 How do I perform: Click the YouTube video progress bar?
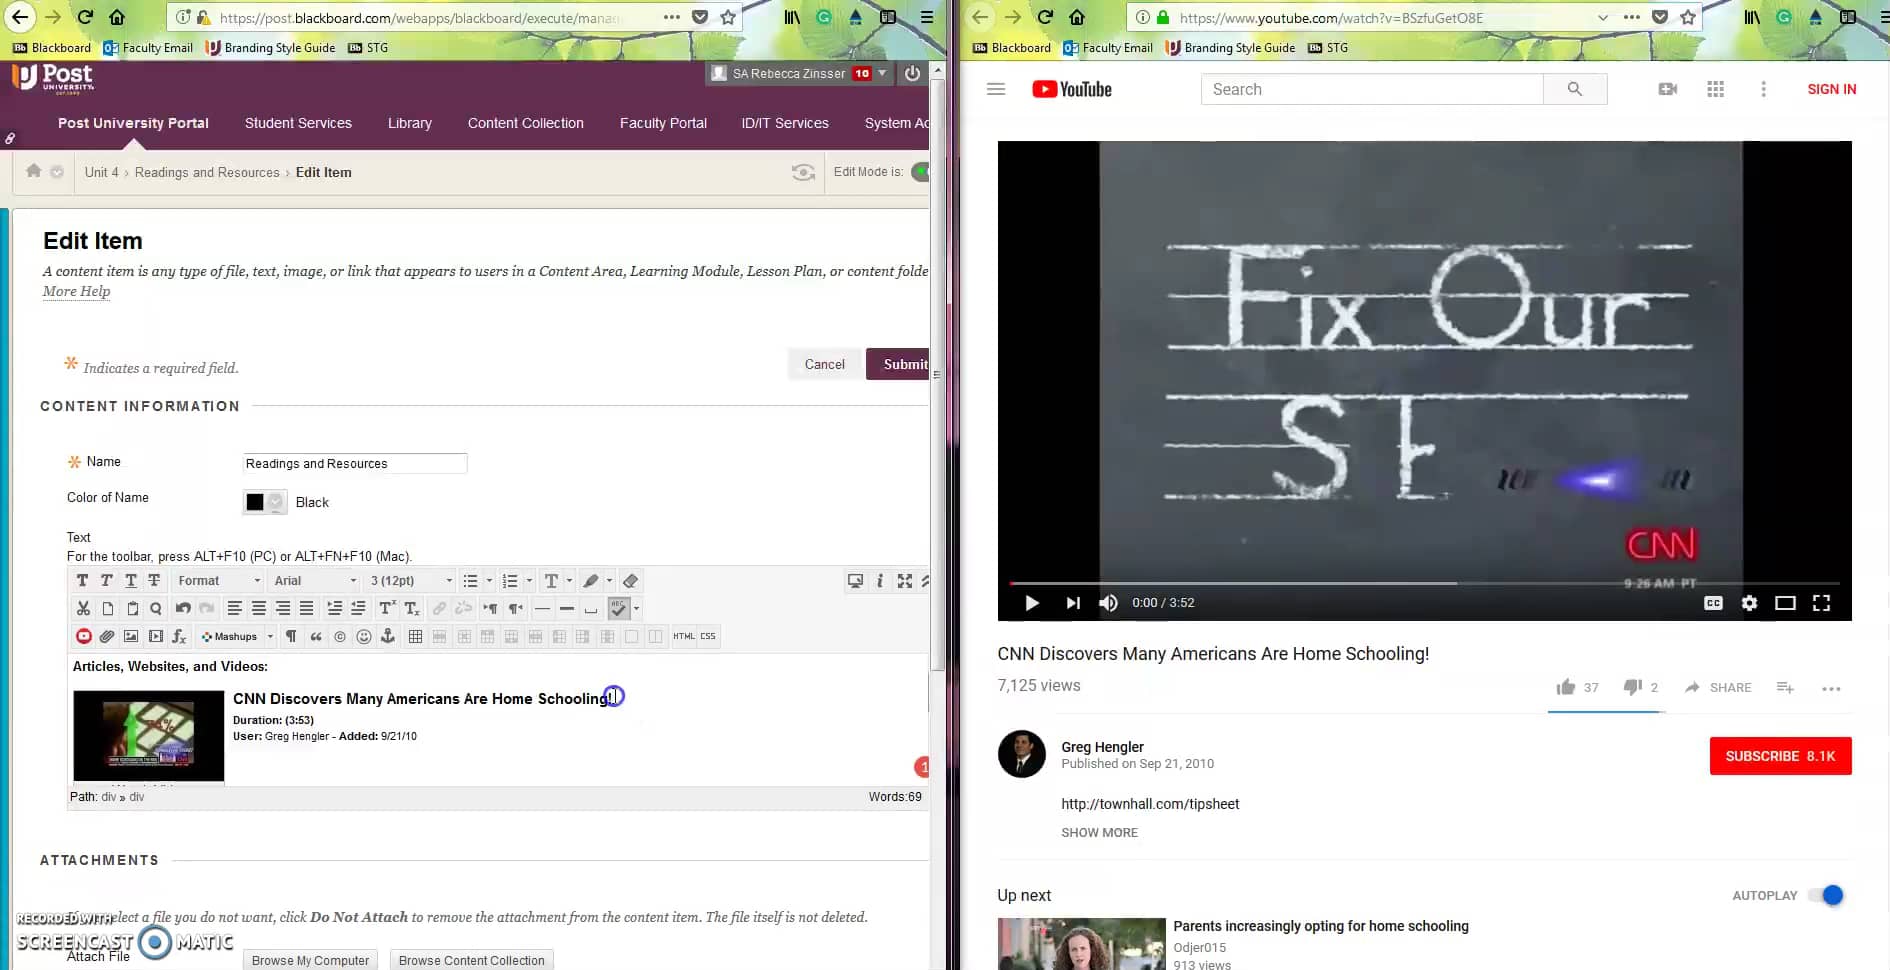pos(1424,583)
